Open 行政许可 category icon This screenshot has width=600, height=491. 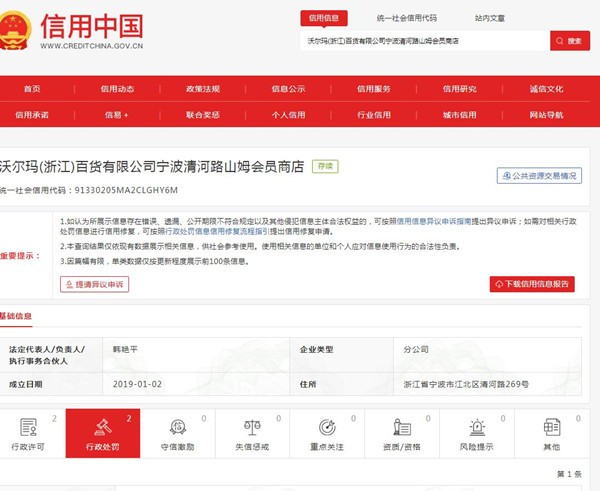28,427
